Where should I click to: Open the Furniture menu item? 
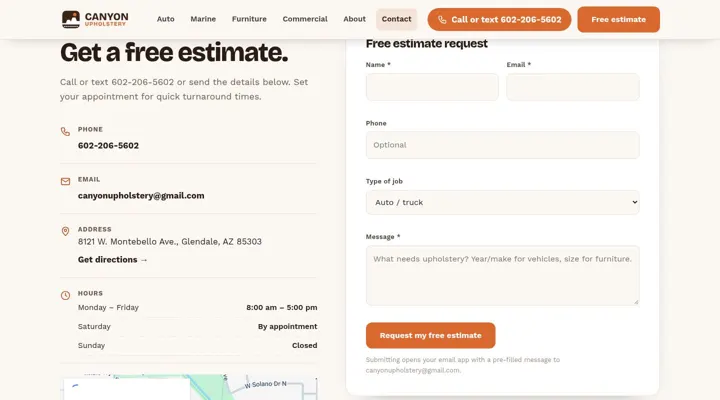(249, 19)
